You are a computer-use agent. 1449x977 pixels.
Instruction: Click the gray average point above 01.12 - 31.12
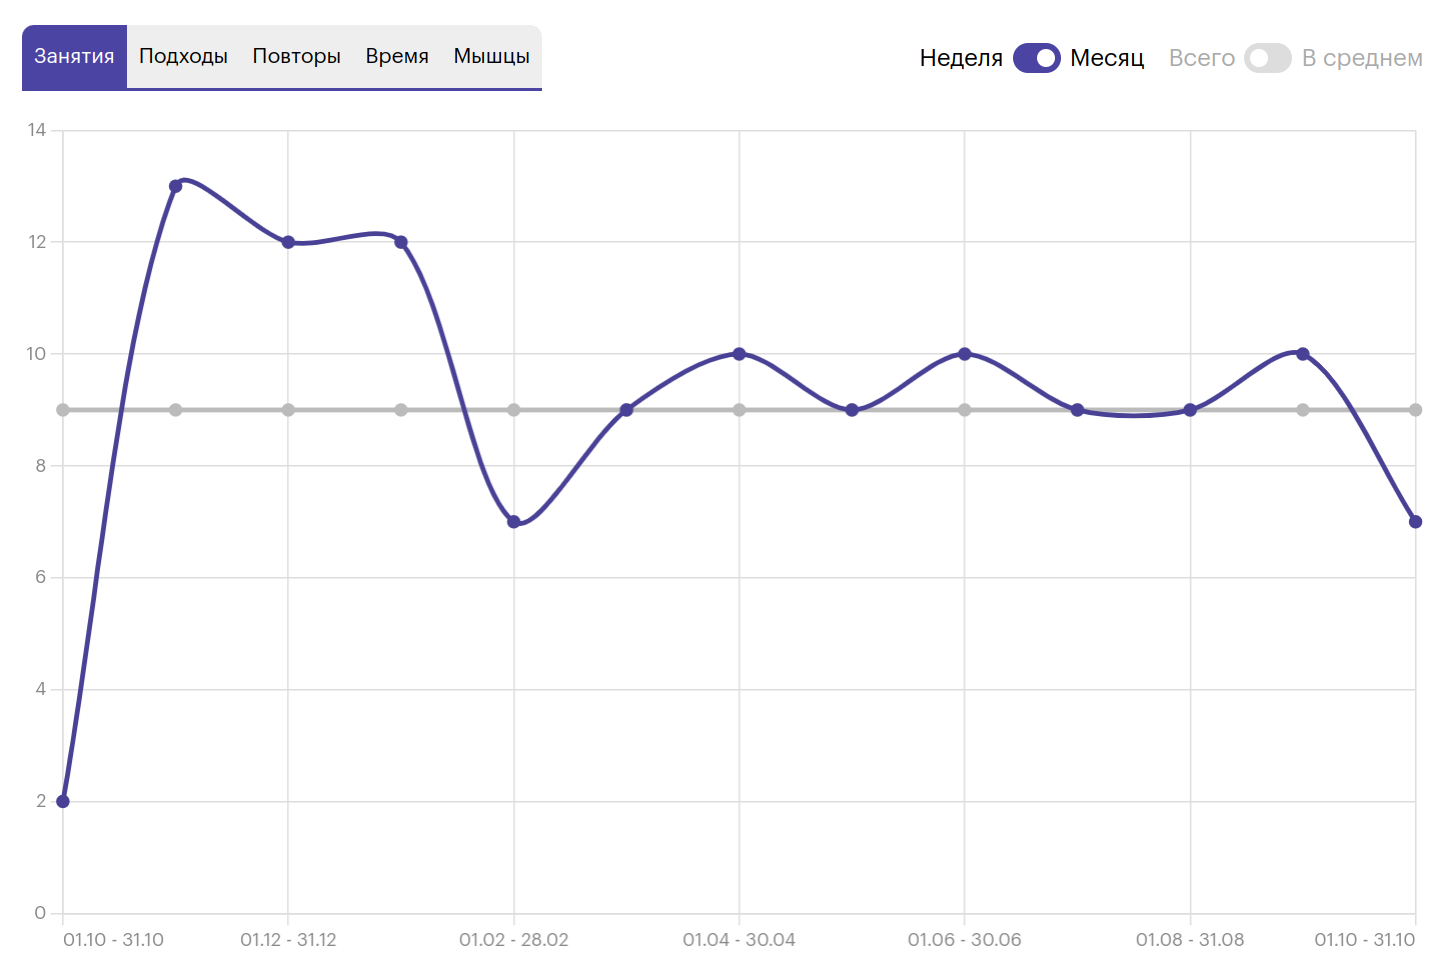tap(288, 410)
